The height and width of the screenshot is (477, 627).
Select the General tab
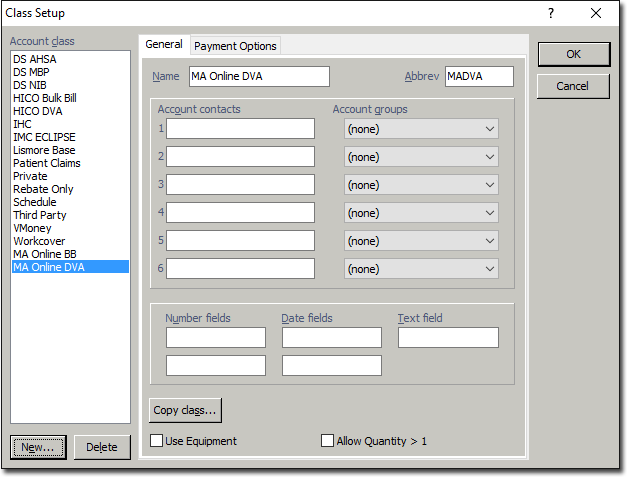point(164,45)
